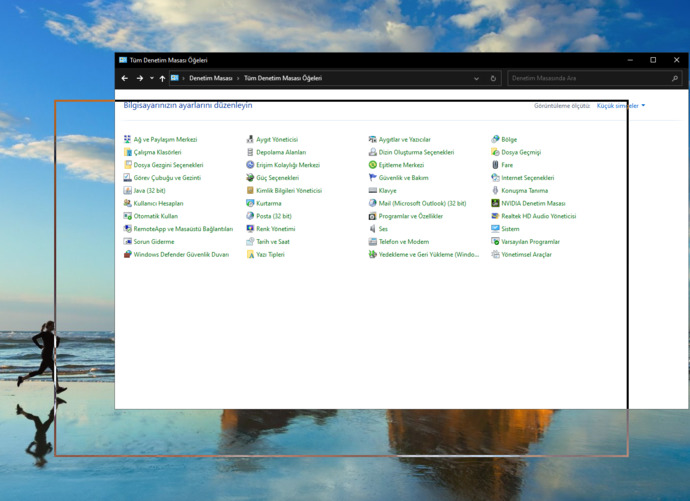The image size is (690, 501).
Task: Expand chevron after Denetim Masası breadcrumb
Action: [x=238, y=78]
